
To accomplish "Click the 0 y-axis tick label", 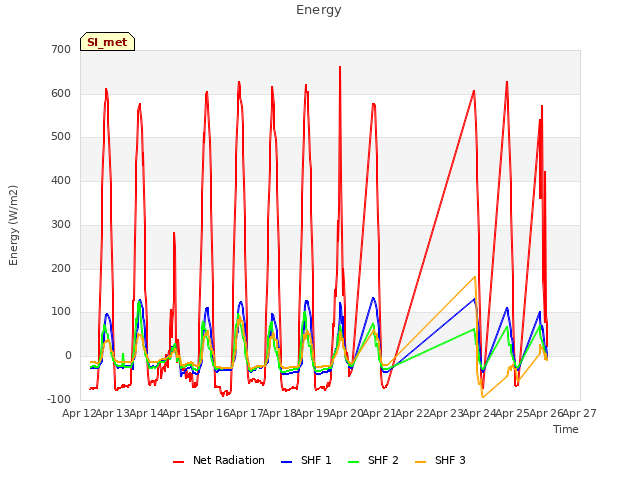I will [68, 356].
